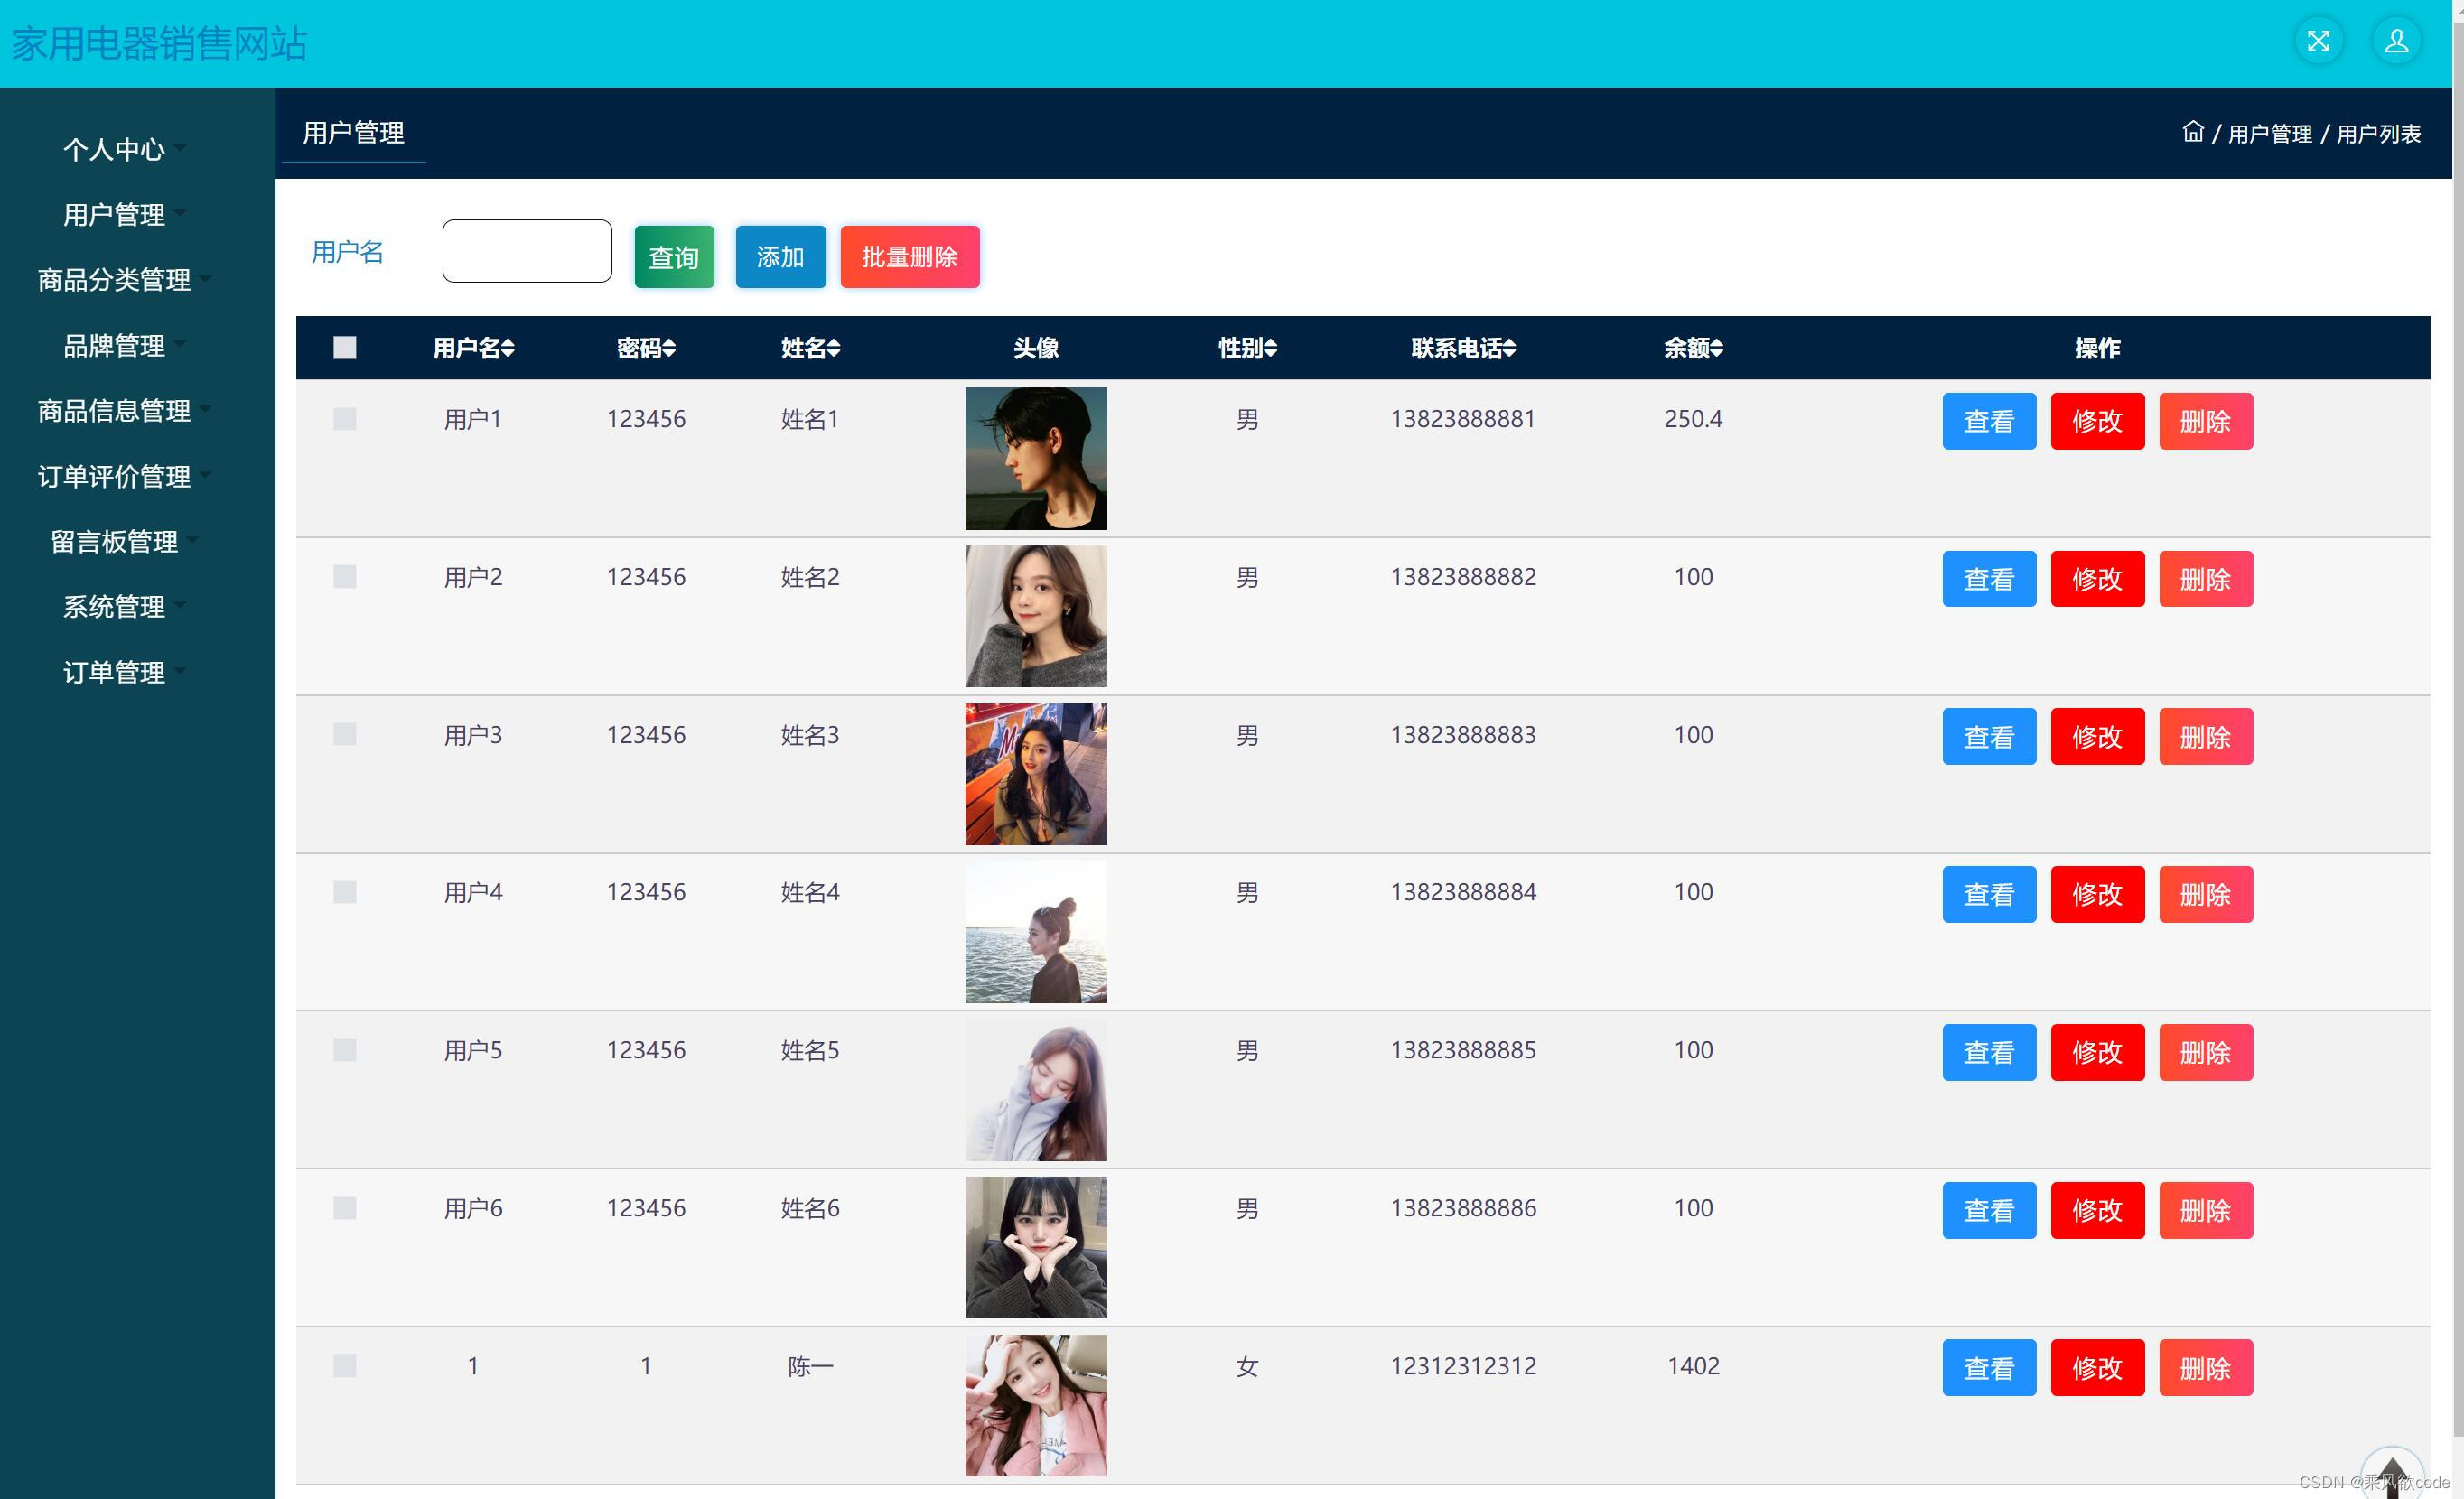This screenshot has width=2464, height=1499.
Task: Toggle the select-all checkbox in table header
Action: tap(345, 348)
